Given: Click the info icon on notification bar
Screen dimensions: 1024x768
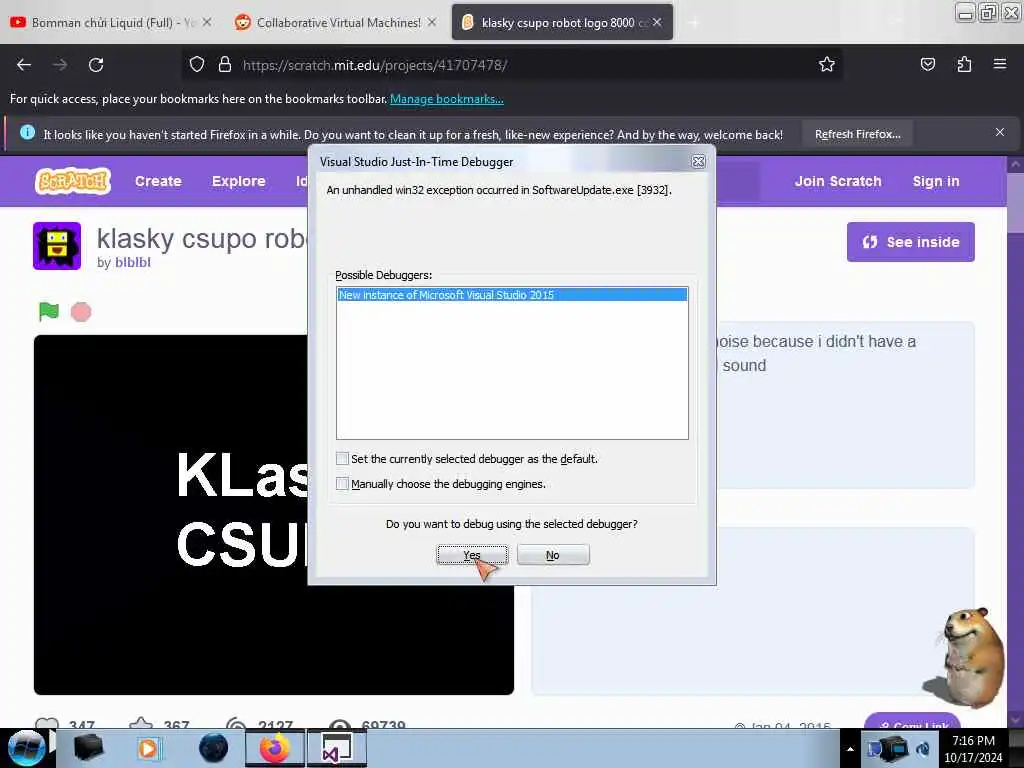Looking at the screenshot, I should click(x=27, y=133).
